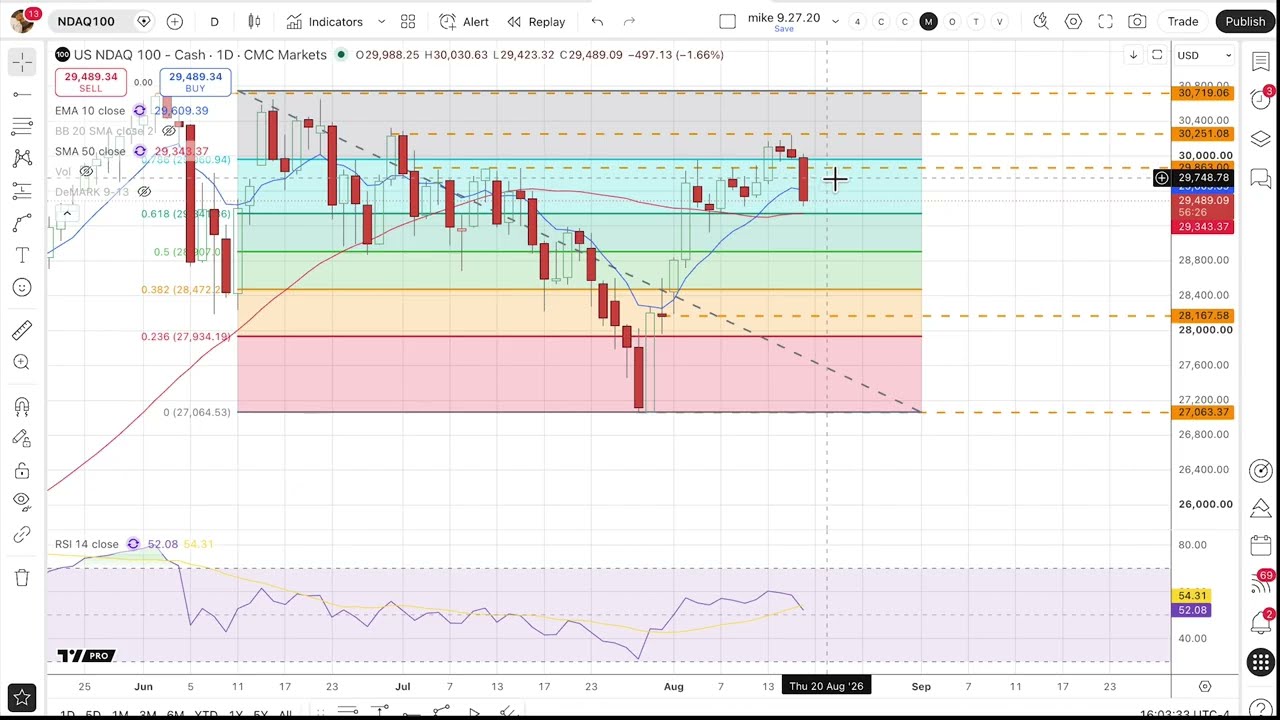Activate the zoom in tool
This screenshot has height=720, width=1280.
[x=22, y=362]
